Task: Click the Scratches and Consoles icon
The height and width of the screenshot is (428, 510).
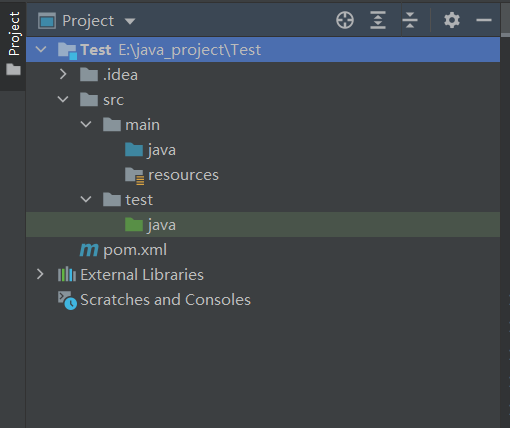Action: [67, 300]
